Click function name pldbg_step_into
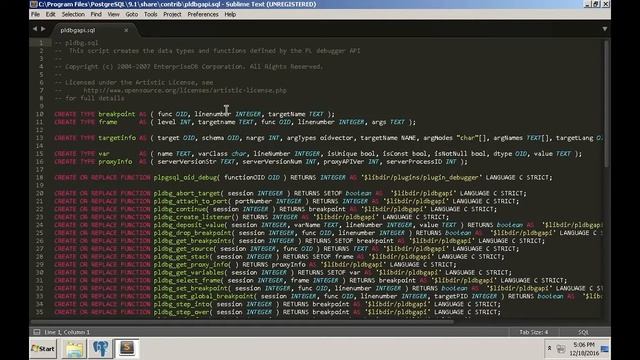Viewport: 640px width, 360px height. pos(182,304)
